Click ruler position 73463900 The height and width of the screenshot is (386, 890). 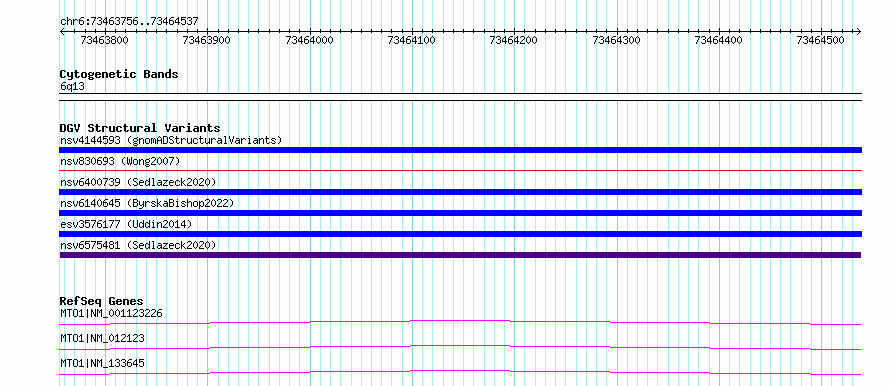coord(207,40)
